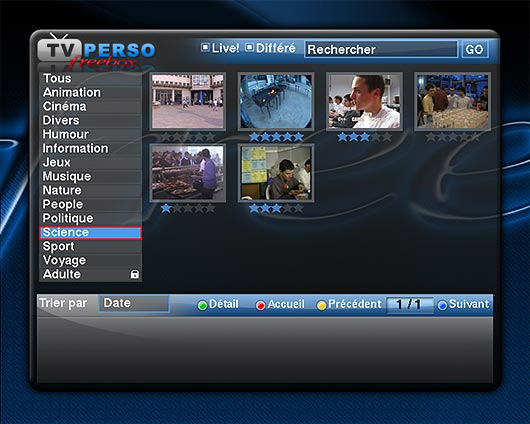530x424 pixels.
Task: Click the Détail label
Action: point(224,304)
